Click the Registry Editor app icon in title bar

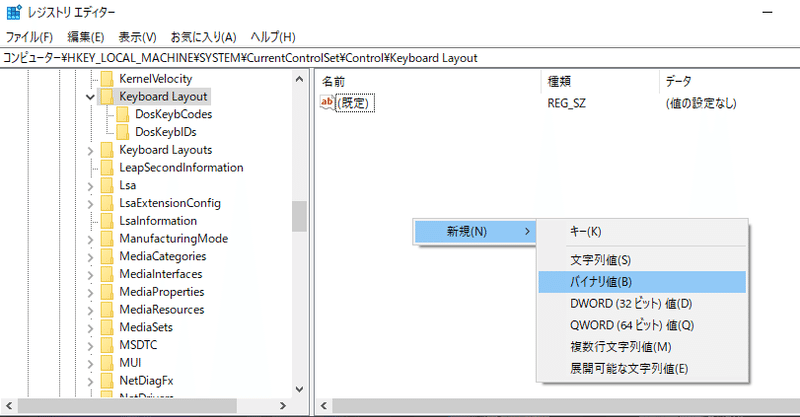[x=14, y=12]
